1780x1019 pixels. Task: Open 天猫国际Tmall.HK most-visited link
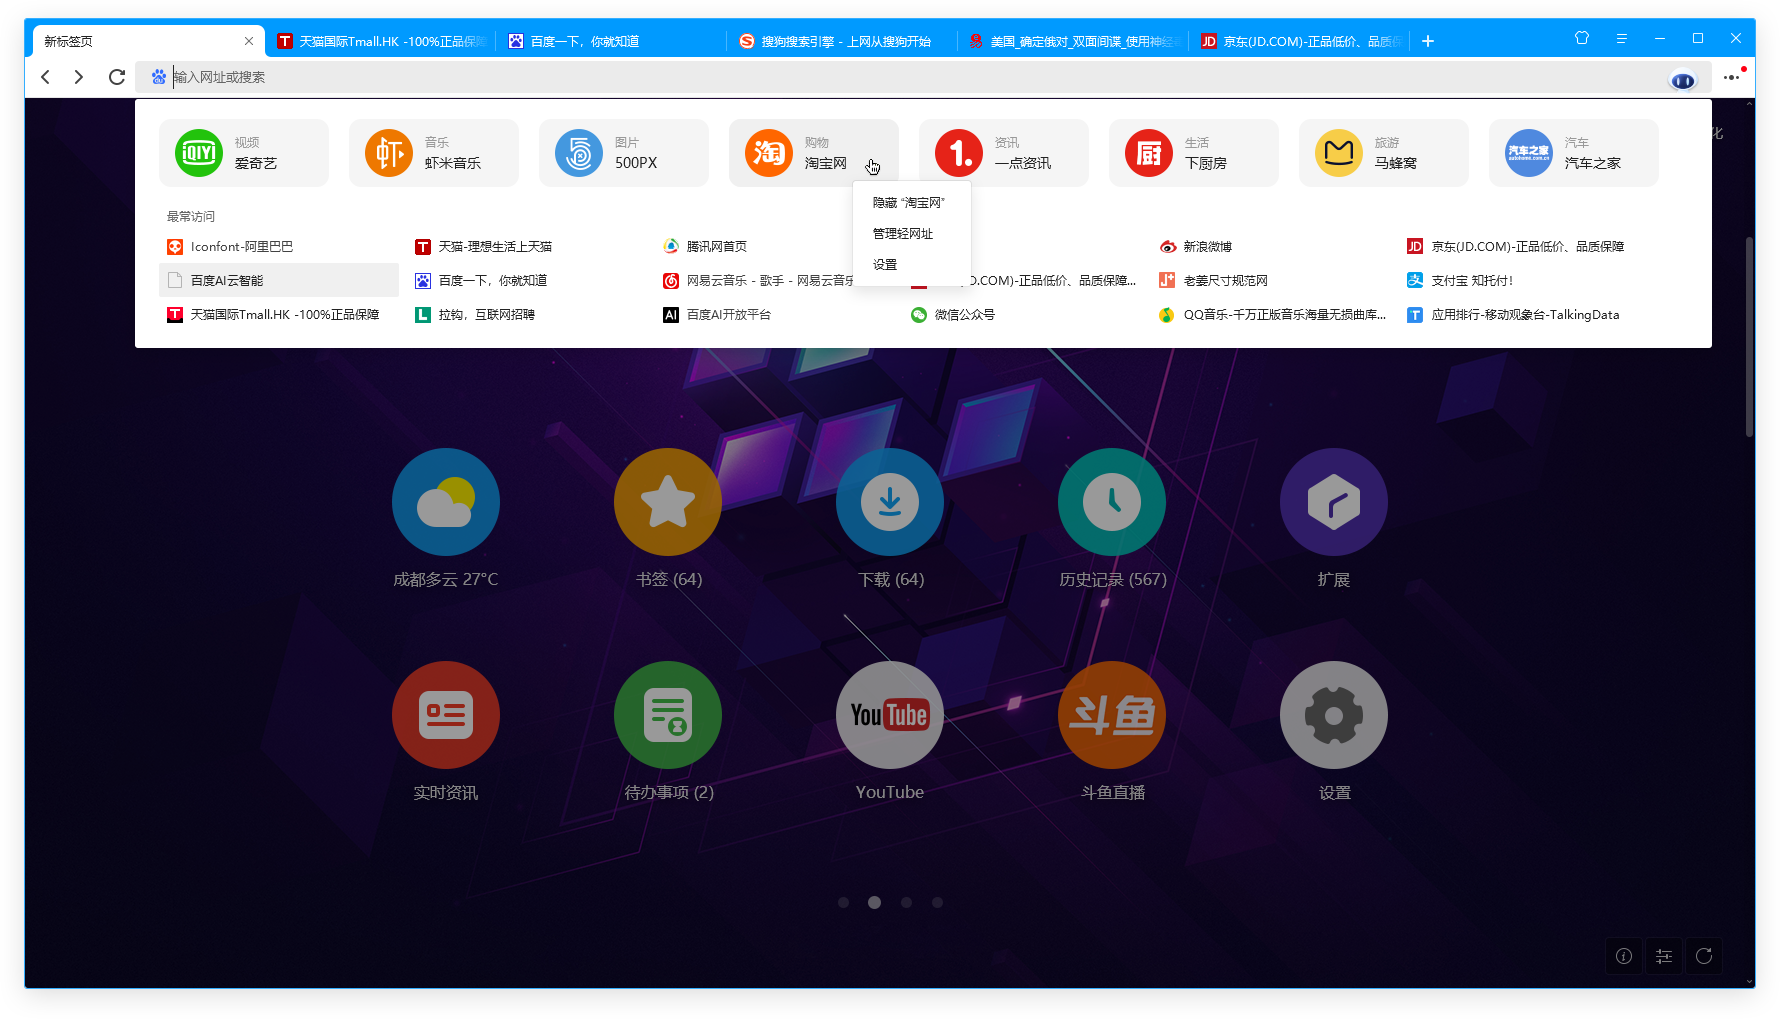273,314
